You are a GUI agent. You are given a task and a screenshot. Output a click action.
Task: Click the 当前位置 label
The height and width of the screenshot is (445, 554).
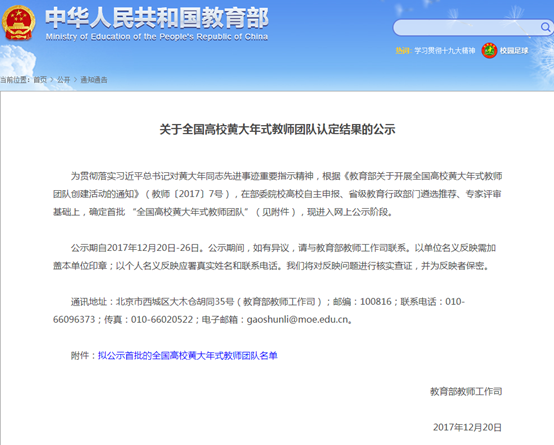coord(15,80)
